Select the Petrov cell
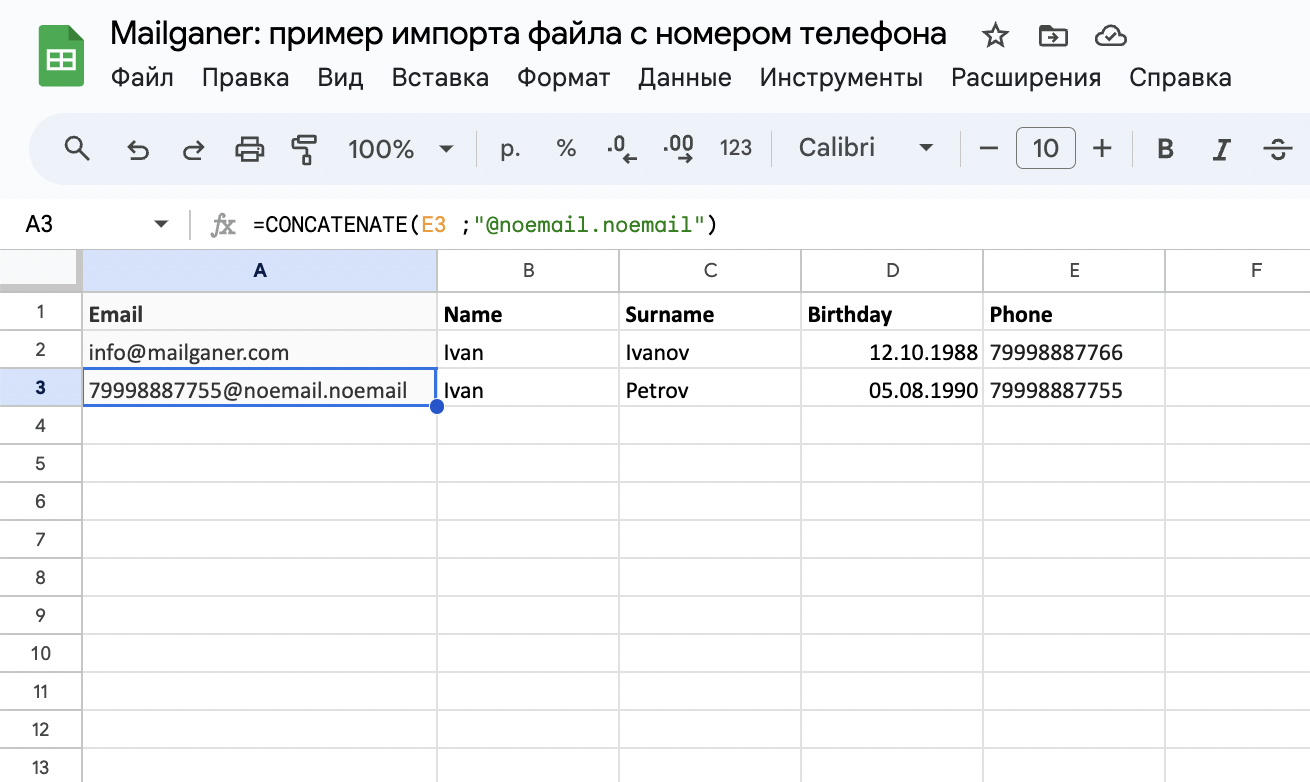The height and width of the screenshot is (782, 1310). (x=710, y=389)
